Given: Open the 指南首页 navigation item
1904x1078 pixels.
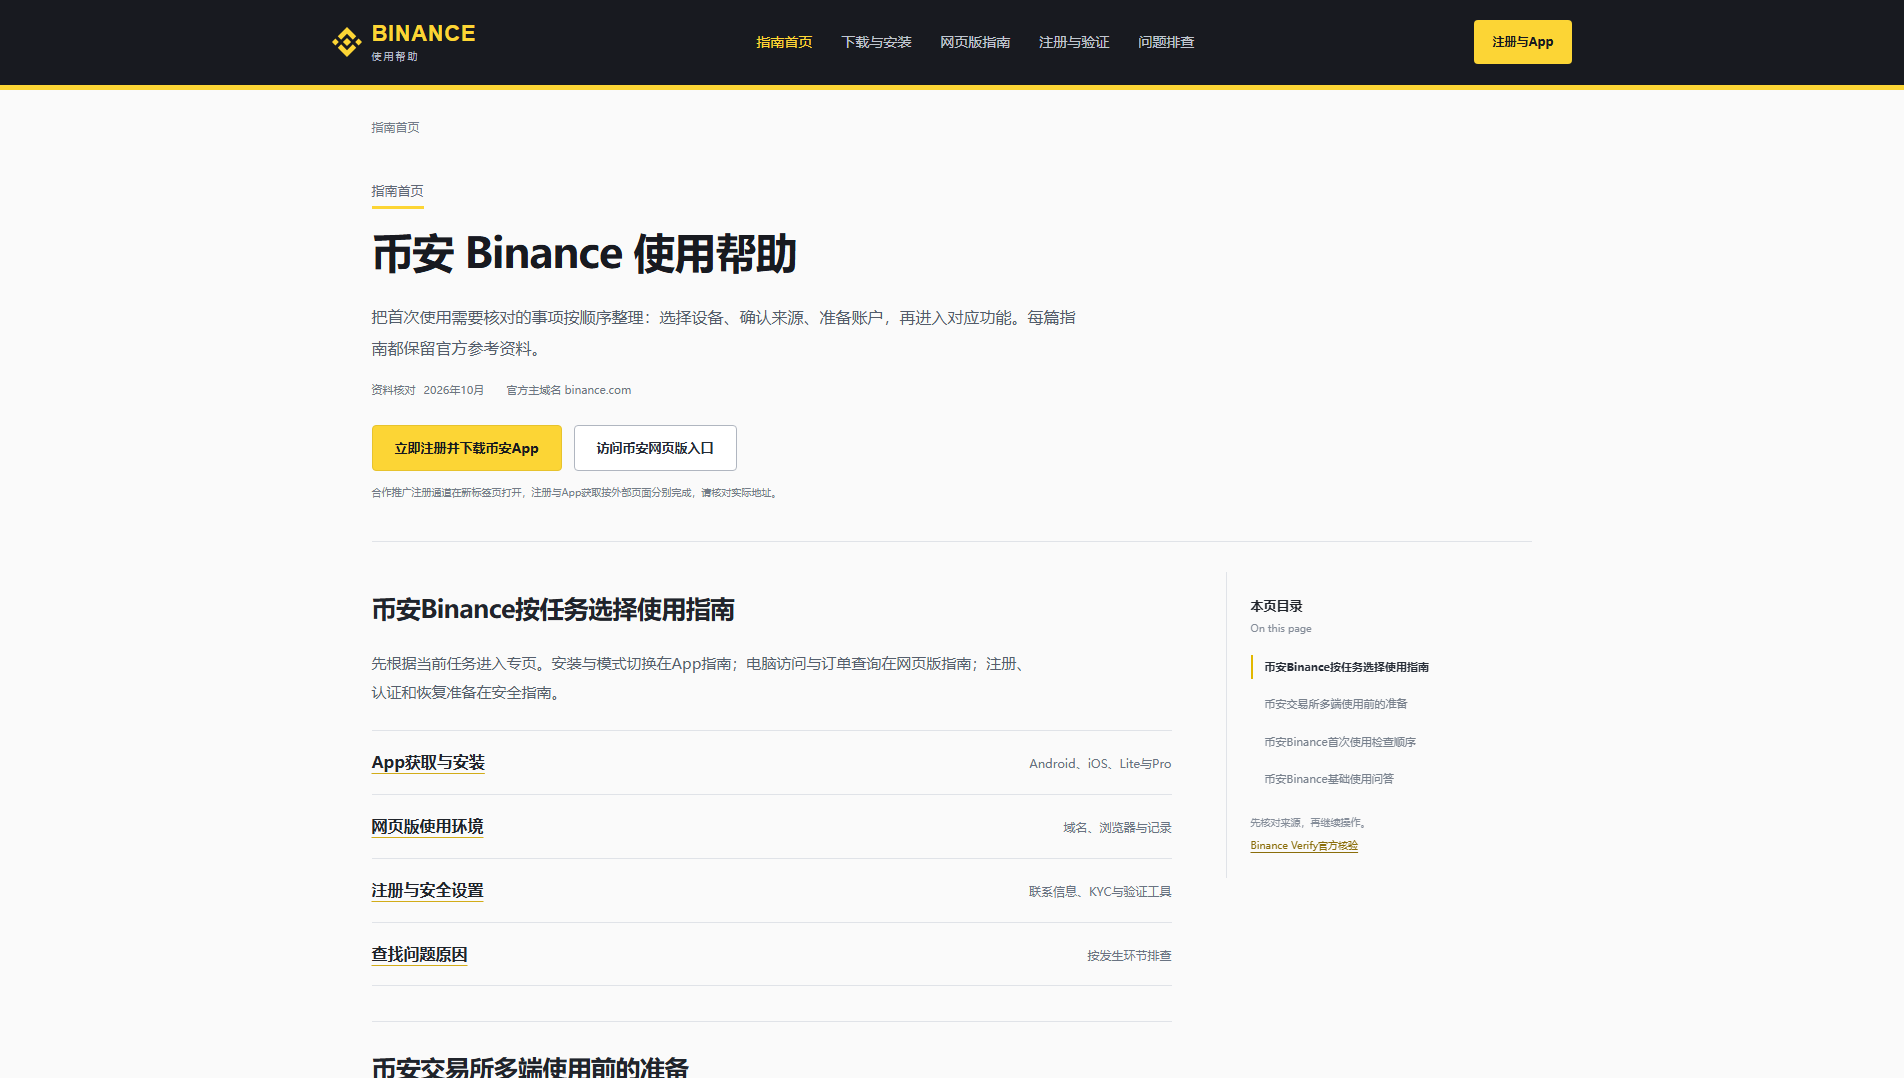Looking at the screenshot, I should click(784, 42).
